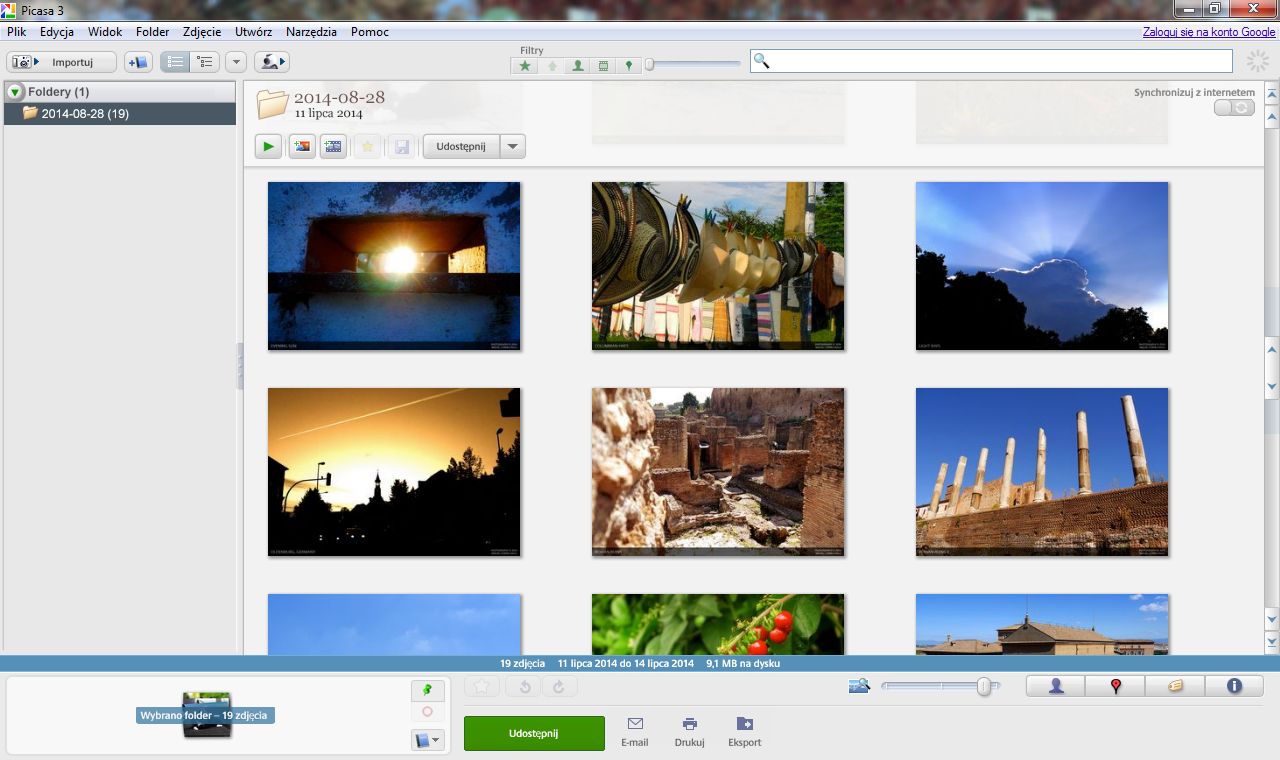This screenshot has width=1280, height=760.
Task: Filter photos with faces only
Action: (577, 66)
